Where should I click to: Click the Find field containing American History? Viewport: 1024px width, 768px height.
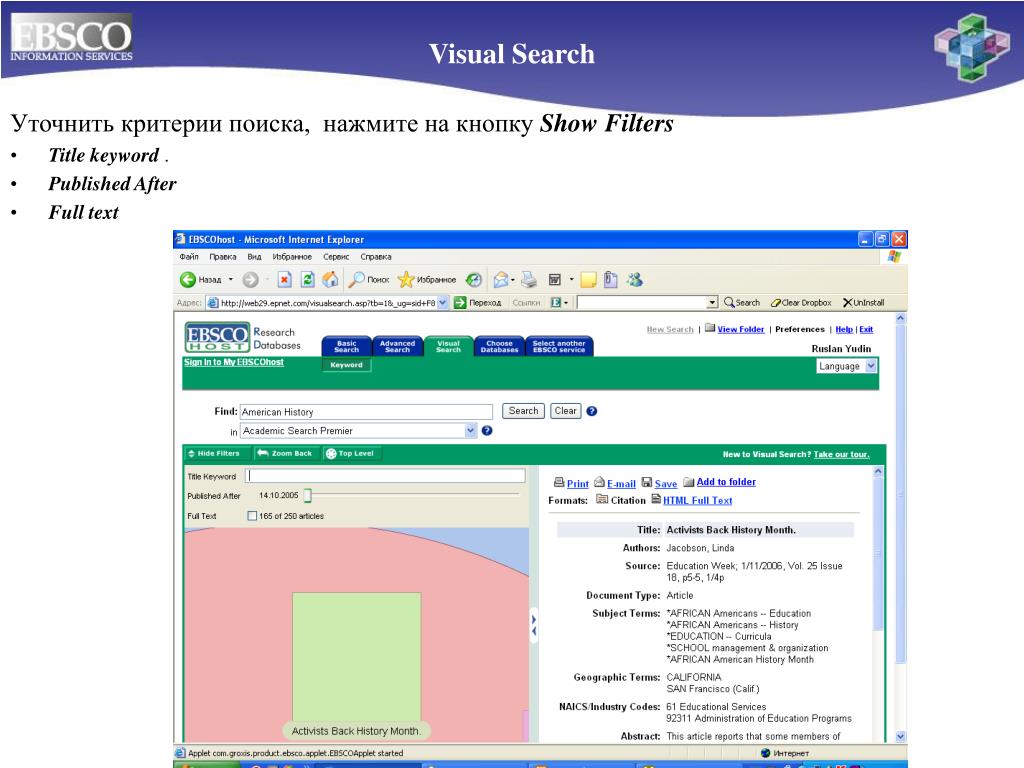(366, 411)
